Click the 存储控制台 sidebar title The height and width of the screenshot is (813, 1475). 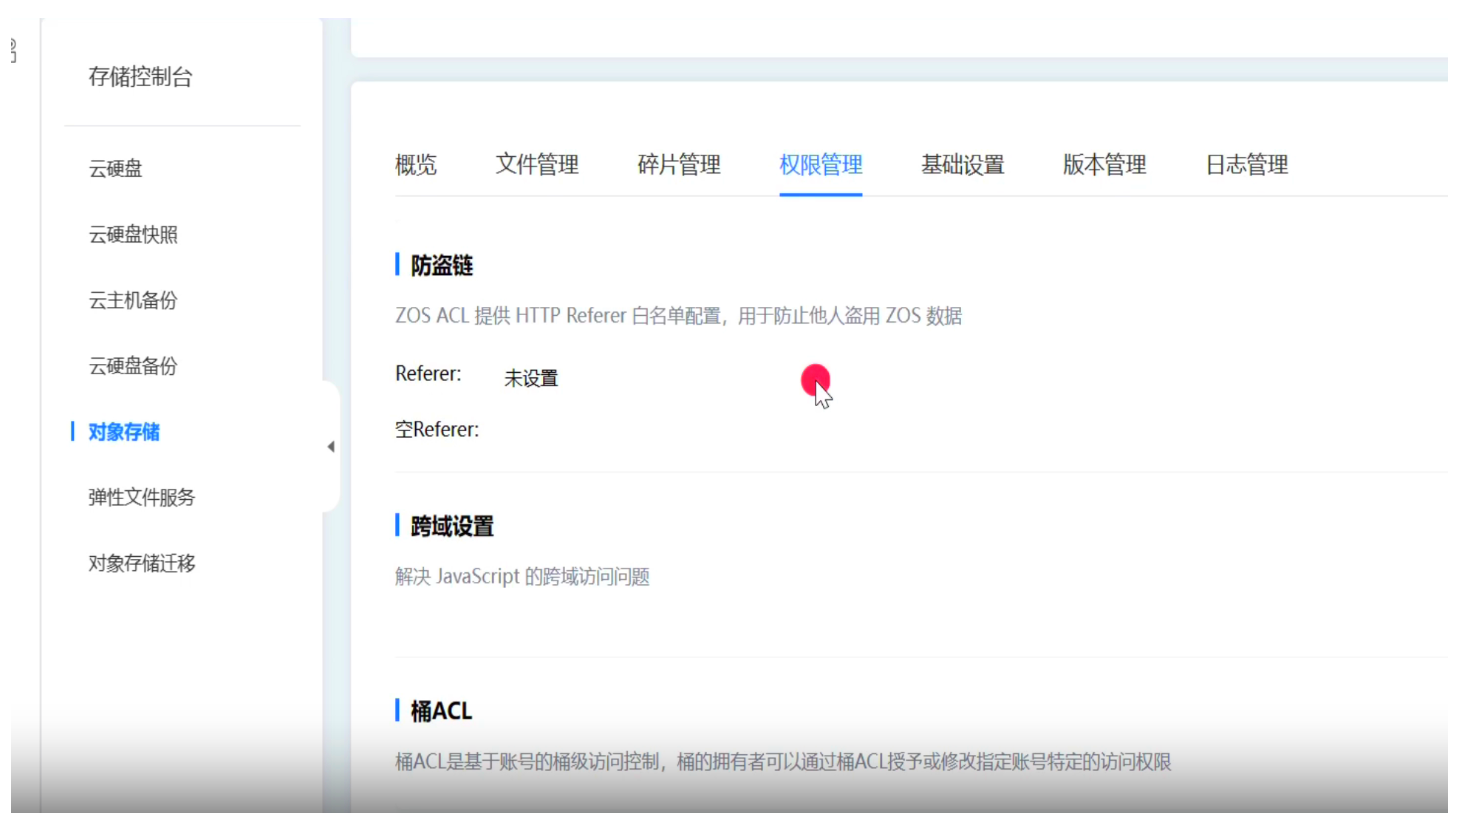[x=140, y=77]
